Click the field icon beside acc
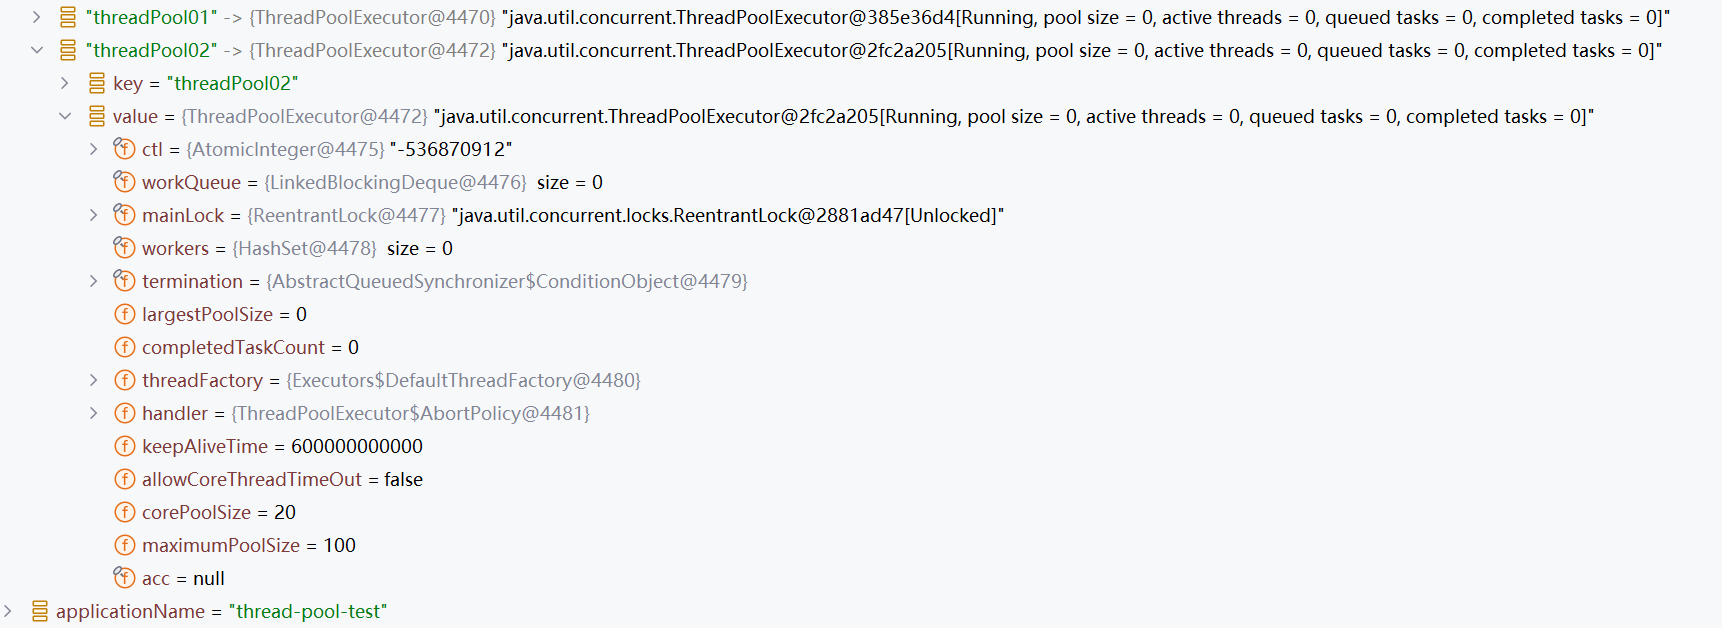1722x628 pixels. coord(124,578)
